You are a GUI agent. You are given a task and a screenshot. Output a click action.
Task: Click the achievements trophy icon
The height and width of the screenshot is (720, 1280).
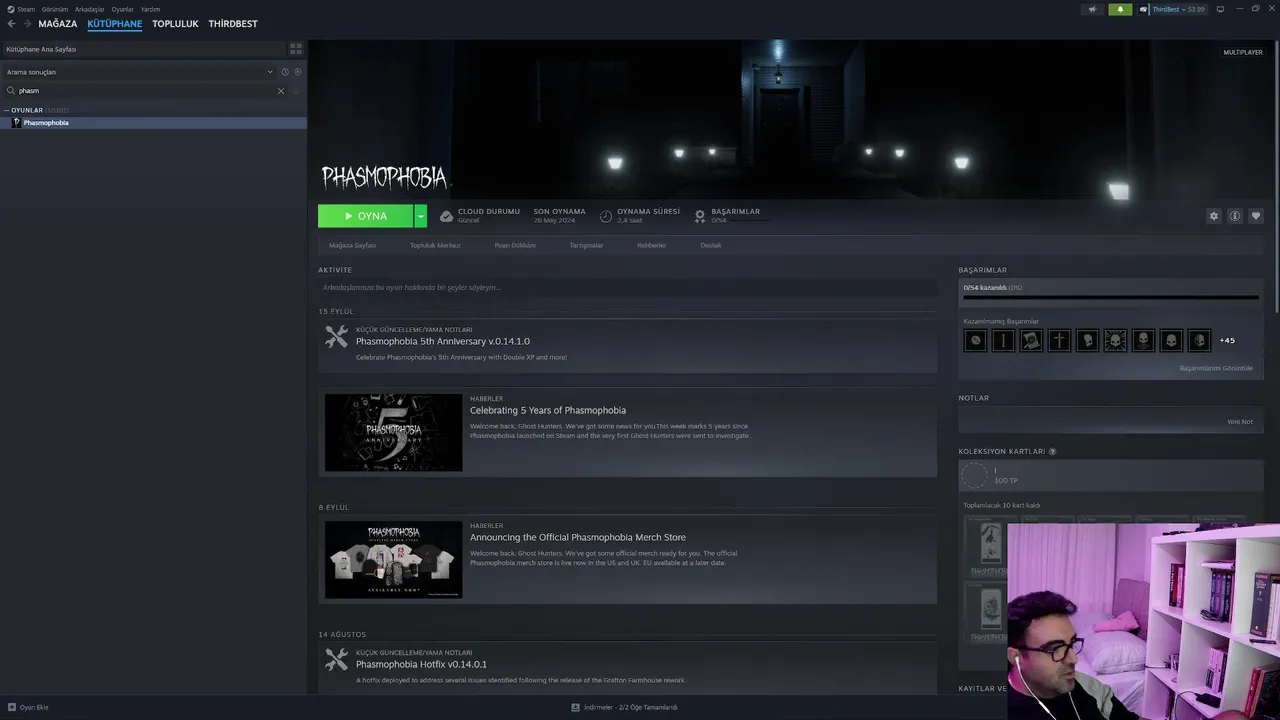pyautogui.click(x=700, y=216)
